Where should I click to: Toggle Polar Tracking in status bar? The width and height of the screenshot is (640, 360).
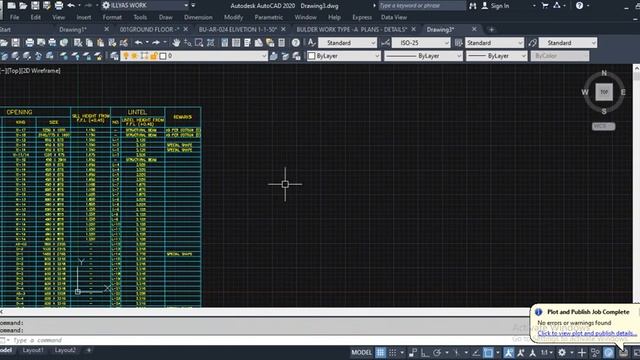[x=437, y=353]
